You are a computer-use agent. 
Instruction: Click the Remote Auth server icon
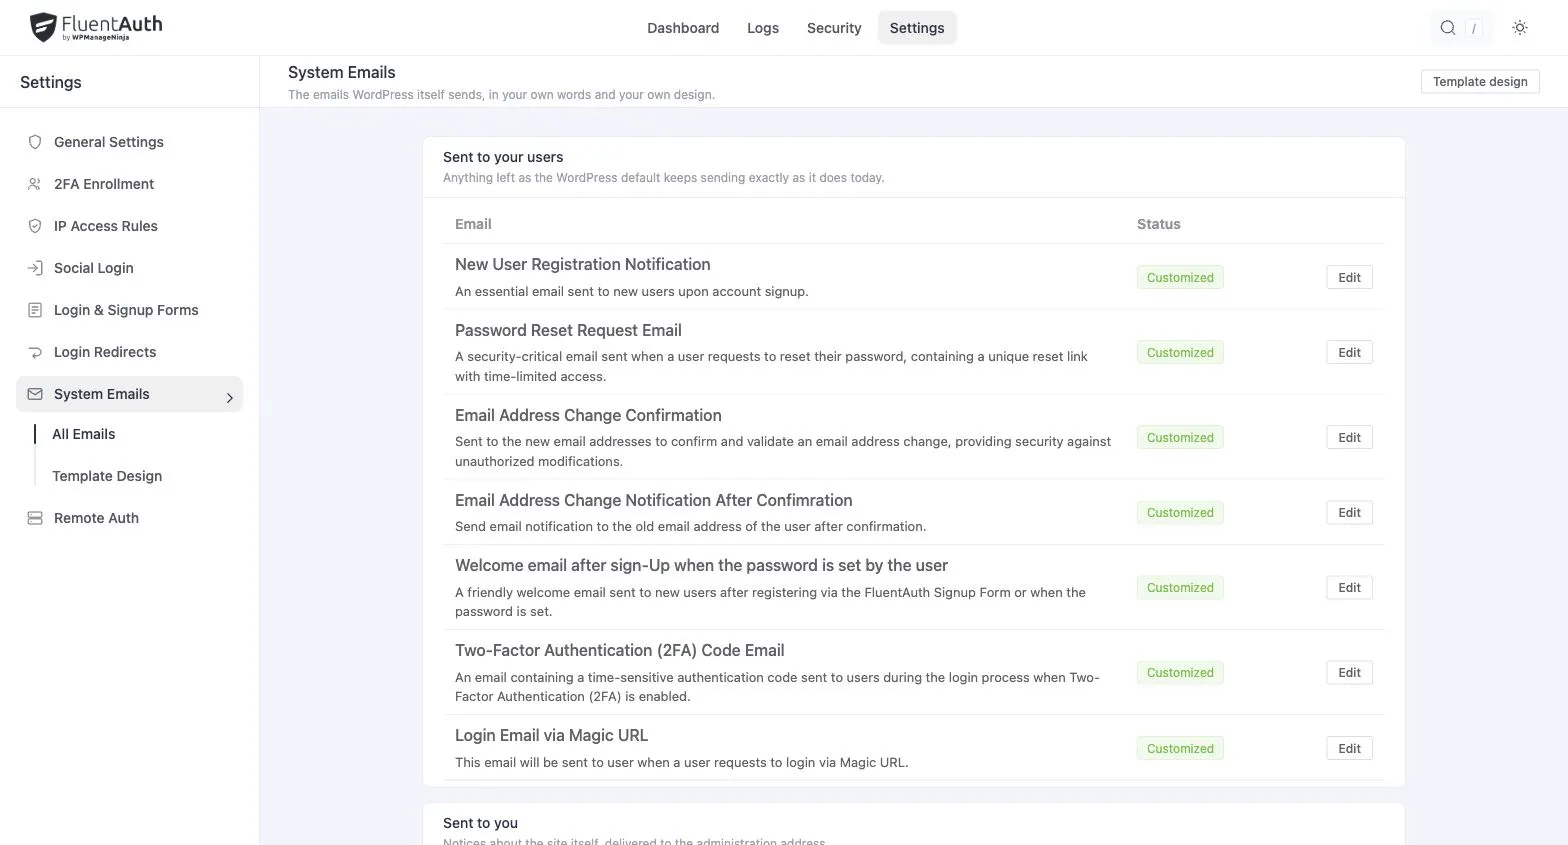tap(35, 518)
